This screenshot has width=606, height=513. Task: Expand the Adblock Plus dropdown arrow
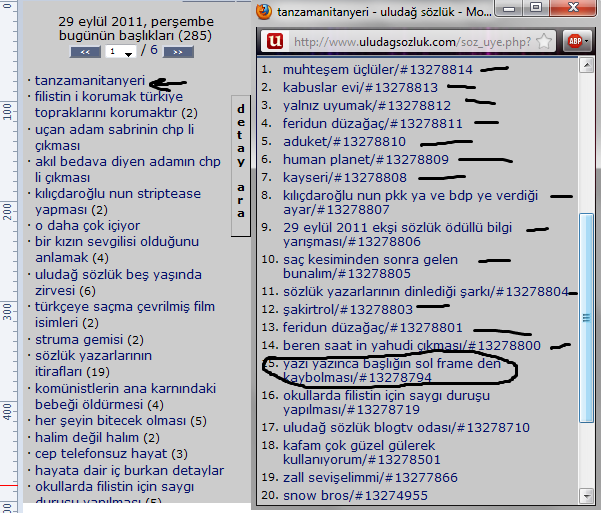[x=587, y=41]
